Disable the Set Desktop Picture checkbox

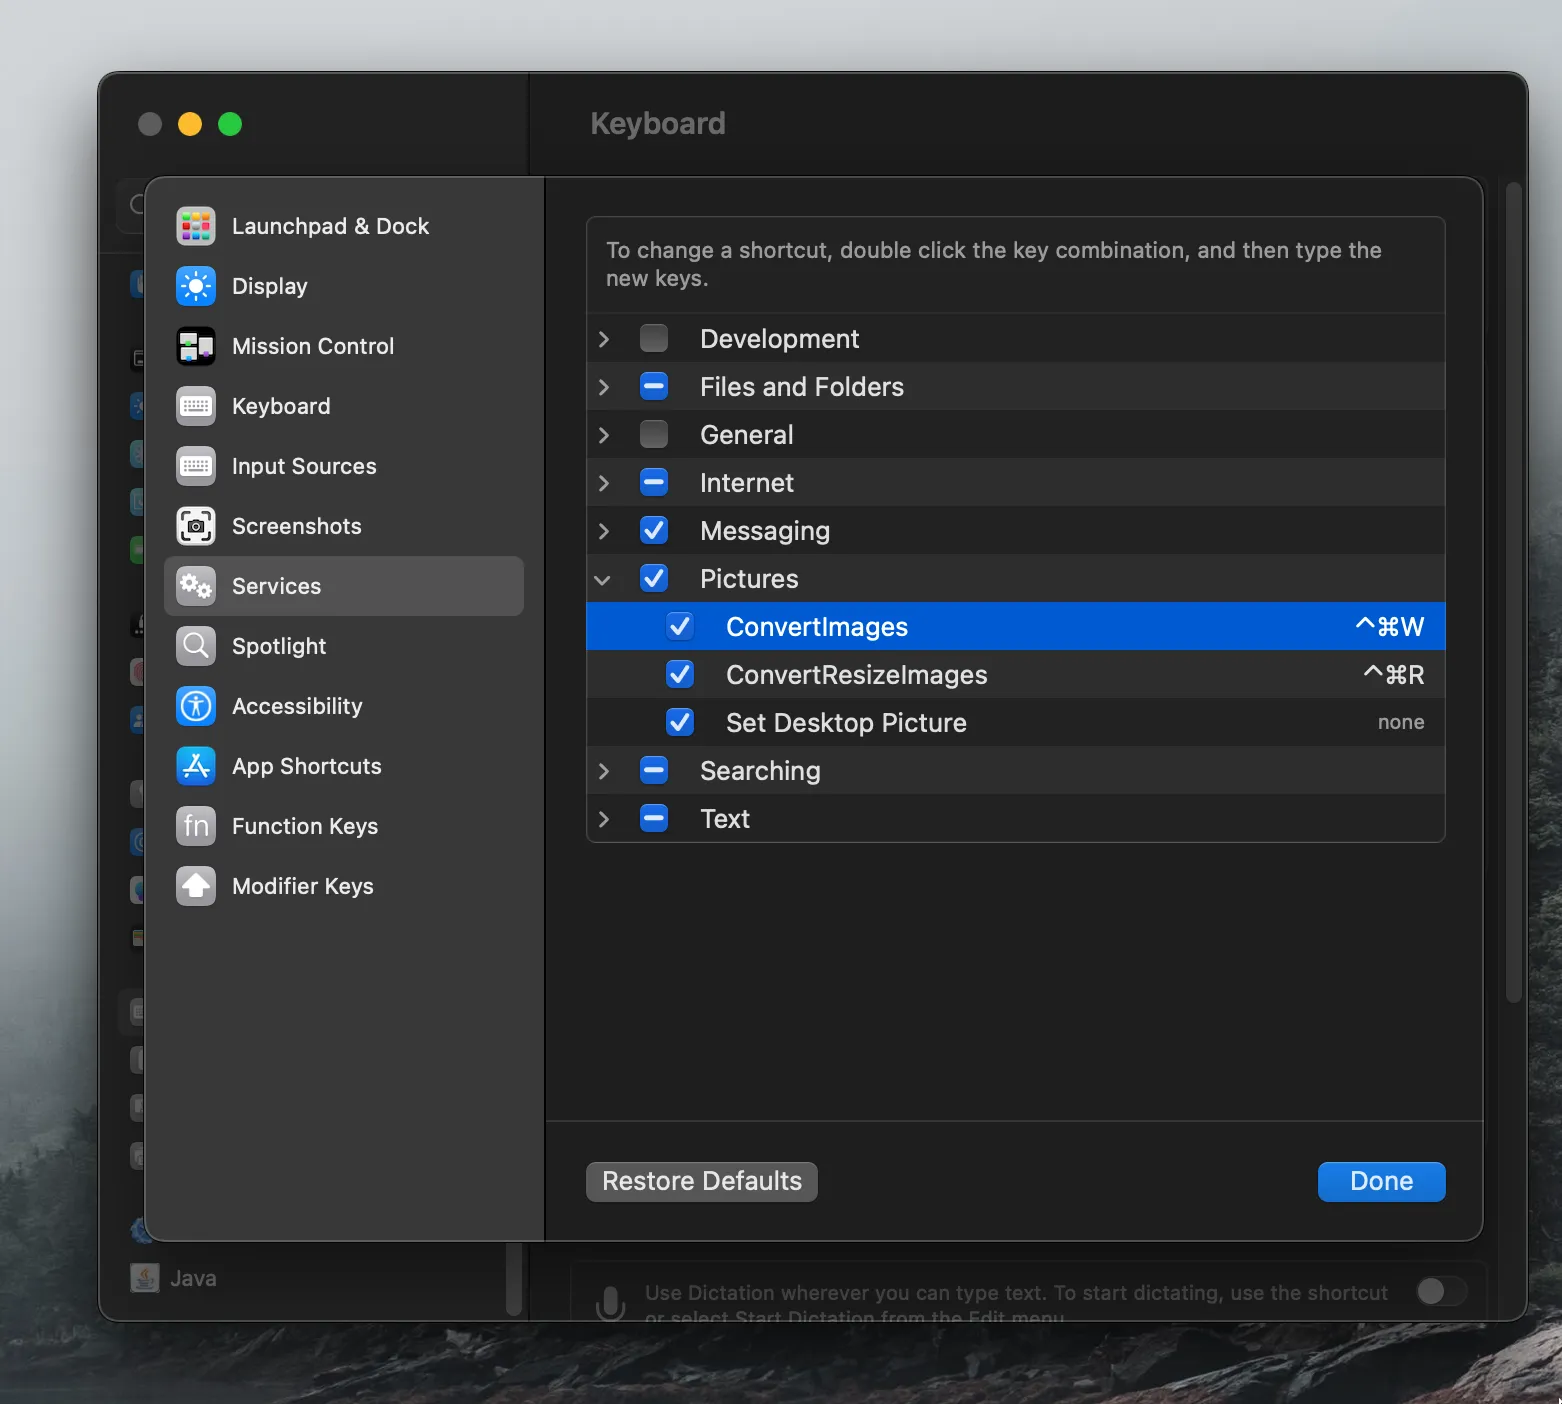click(680, 723)
